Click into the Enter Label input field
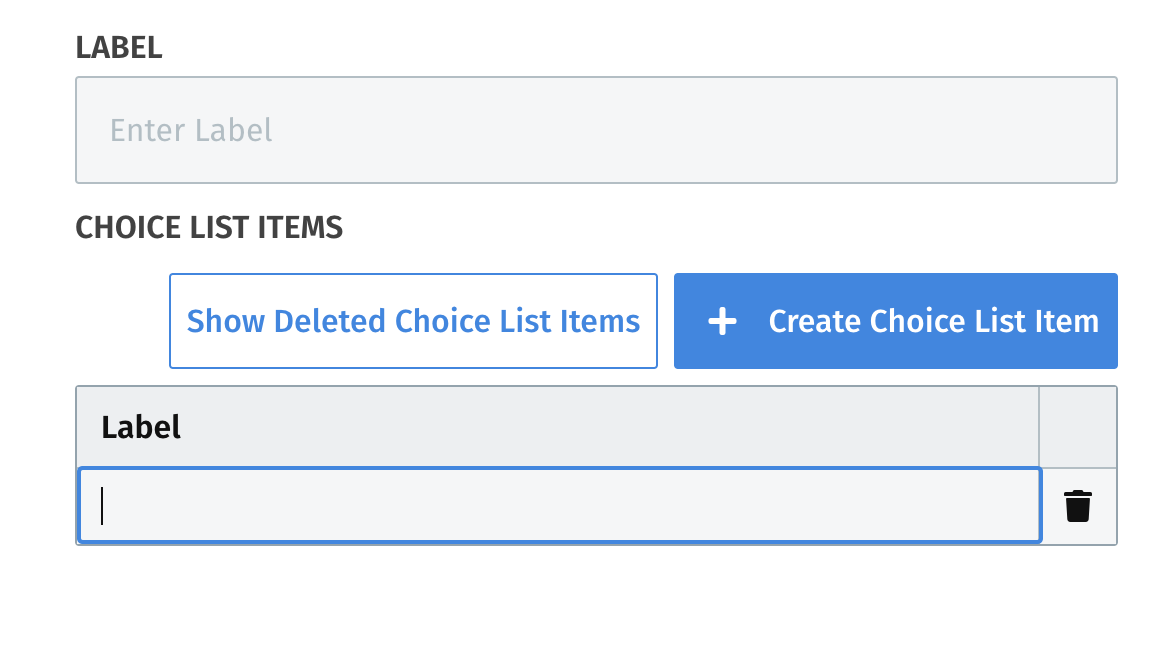This screenshot has width=1154, height=670. tap(596, 130)
